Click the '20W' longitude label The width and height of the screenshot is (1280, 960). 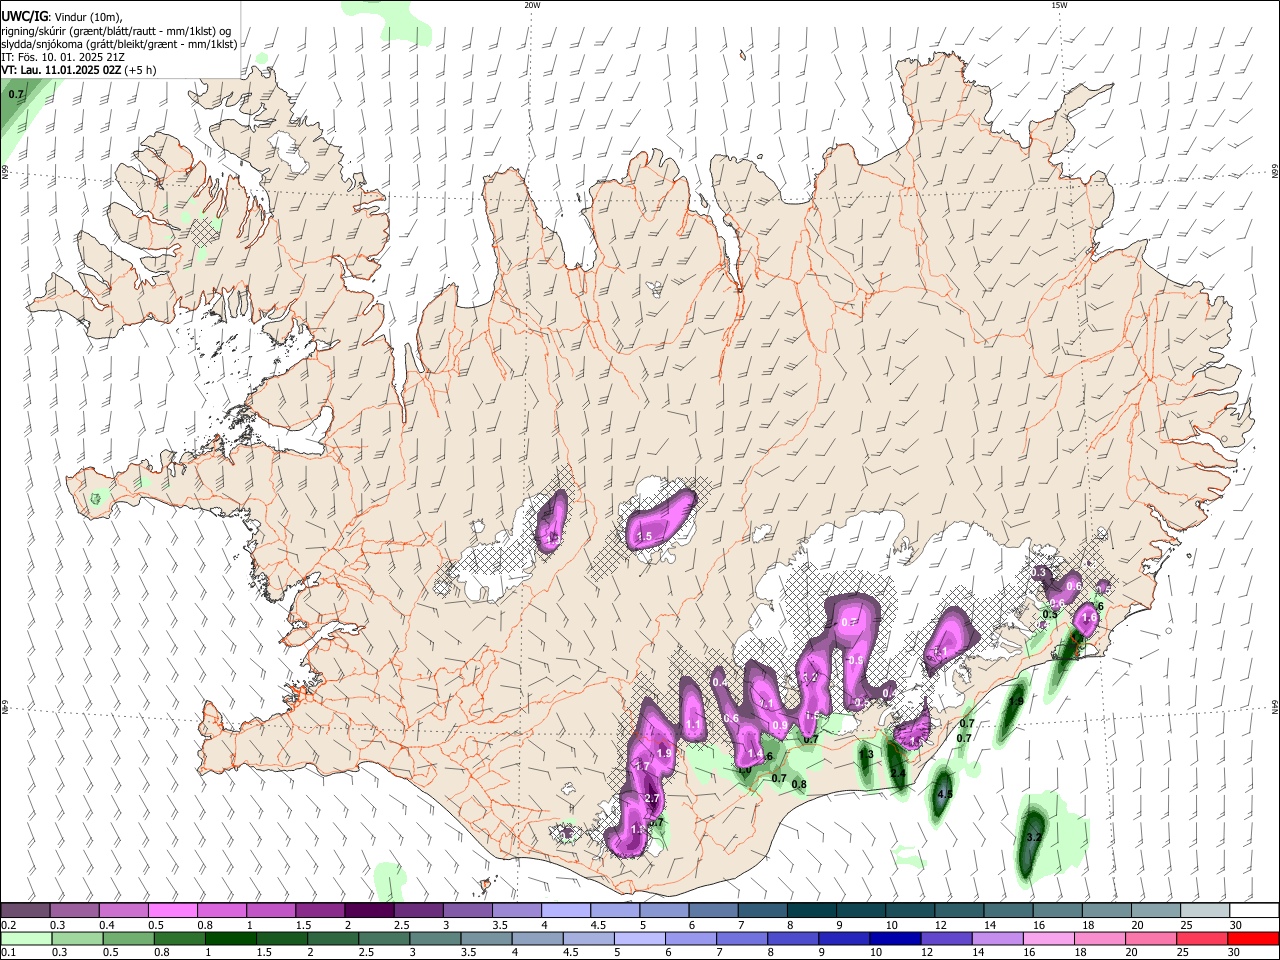[x=532, y=5]
